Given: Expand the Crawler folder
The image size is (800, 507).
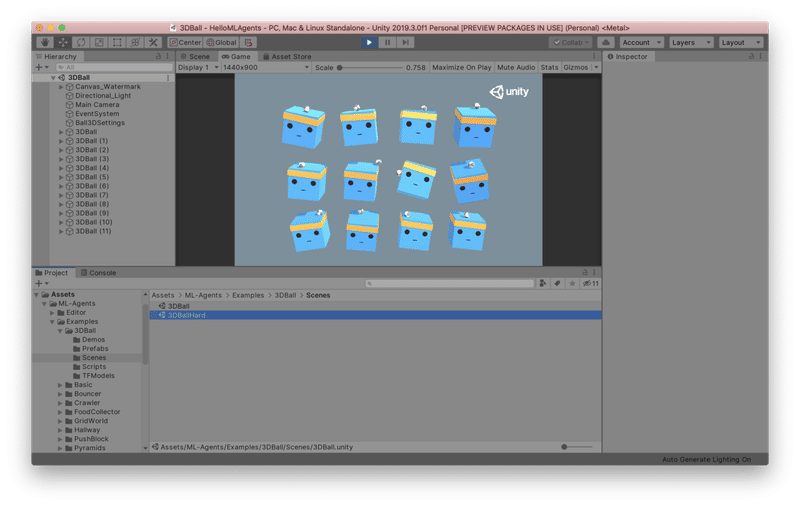Looking at the screenshot, I should [60, 403].
